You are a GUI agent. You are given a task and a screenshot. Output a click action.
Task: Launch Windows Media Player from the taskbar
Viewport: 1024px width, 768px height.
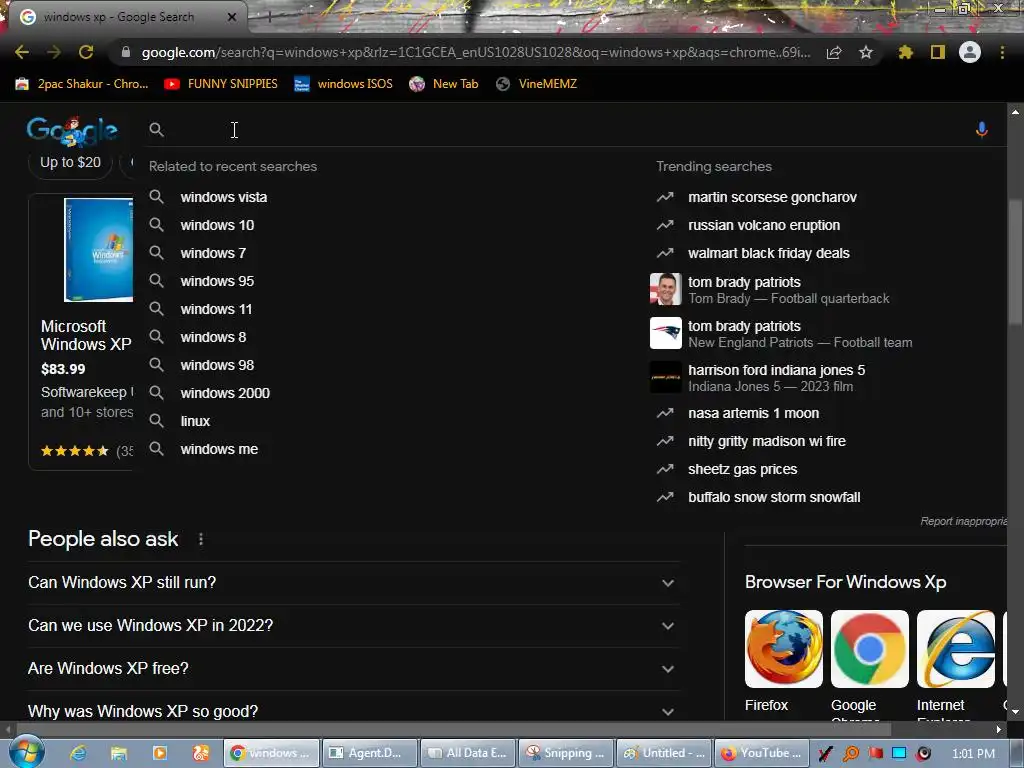click(160, 753)
